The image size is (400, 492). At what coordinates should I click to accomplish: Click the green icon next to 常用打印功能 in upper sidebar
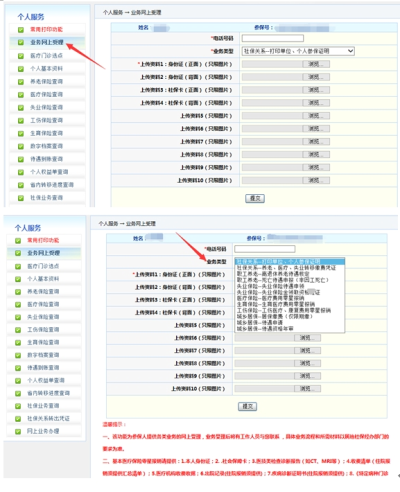(x=21, y=30)
